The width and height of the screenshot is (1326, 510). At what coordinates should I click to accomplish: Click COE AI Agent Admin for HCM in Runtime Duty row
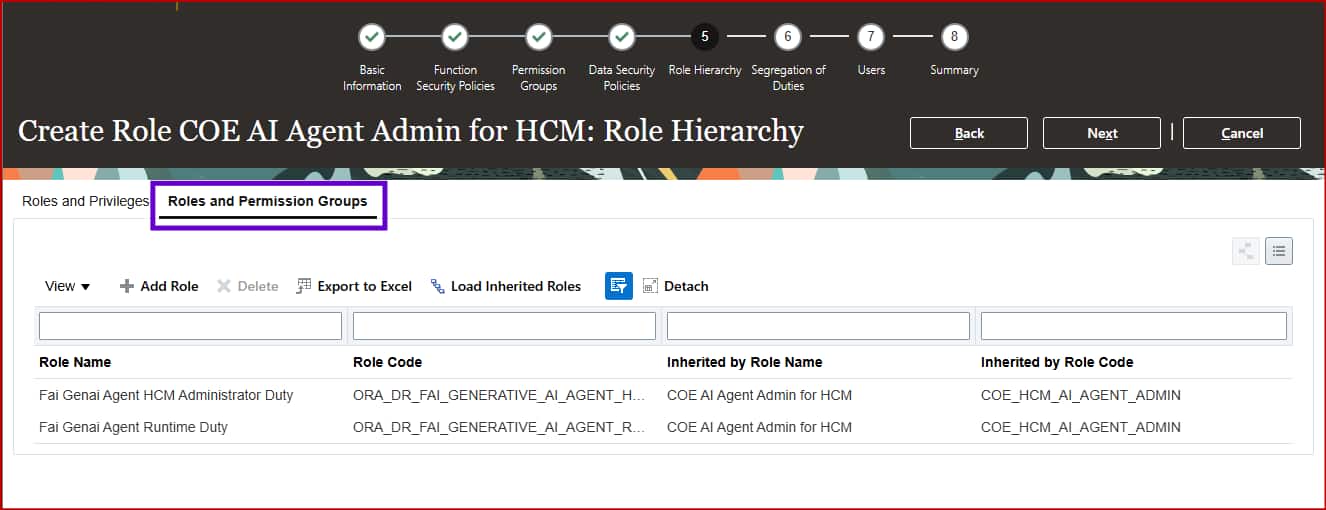tap(759, 427)
